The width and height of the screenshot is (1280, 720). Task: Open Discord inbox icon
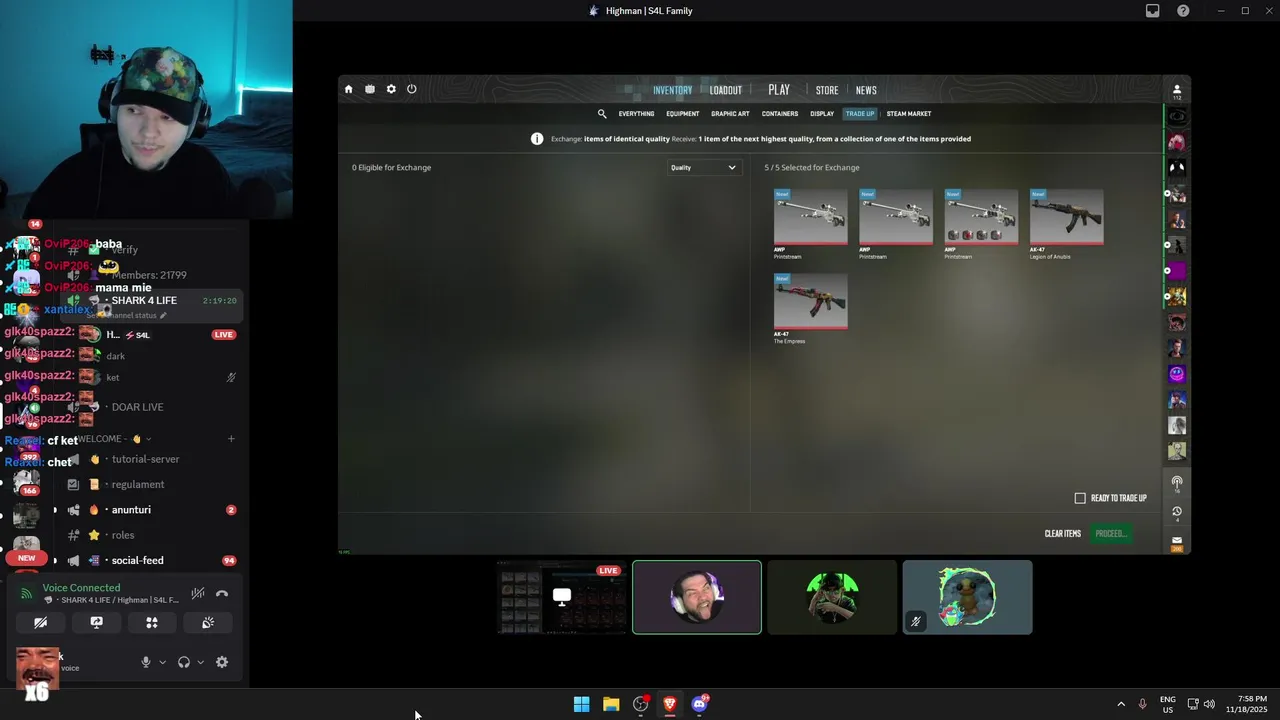(x=1153, y=11)
